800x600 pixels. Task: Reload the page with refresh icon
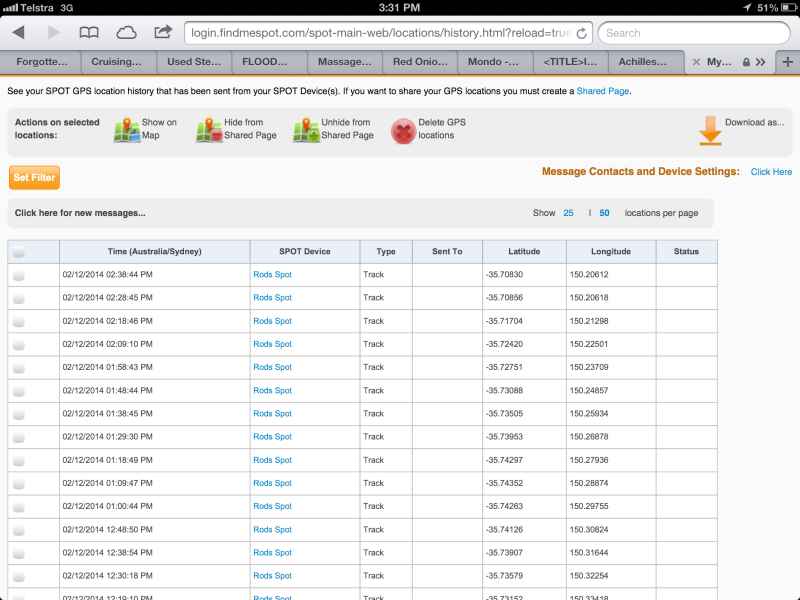click(x=582, y=32)
